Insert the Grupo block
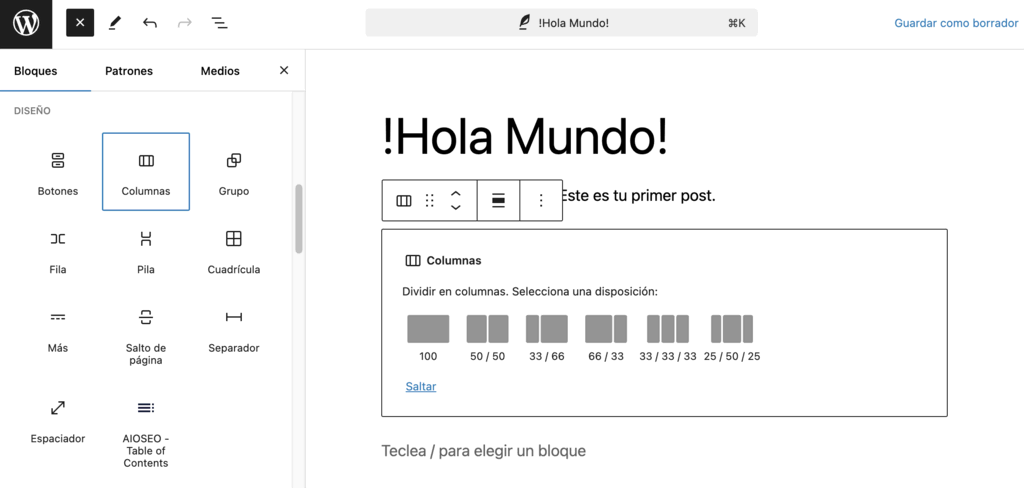Screen dimensions: 1024x488 (233, 172)
